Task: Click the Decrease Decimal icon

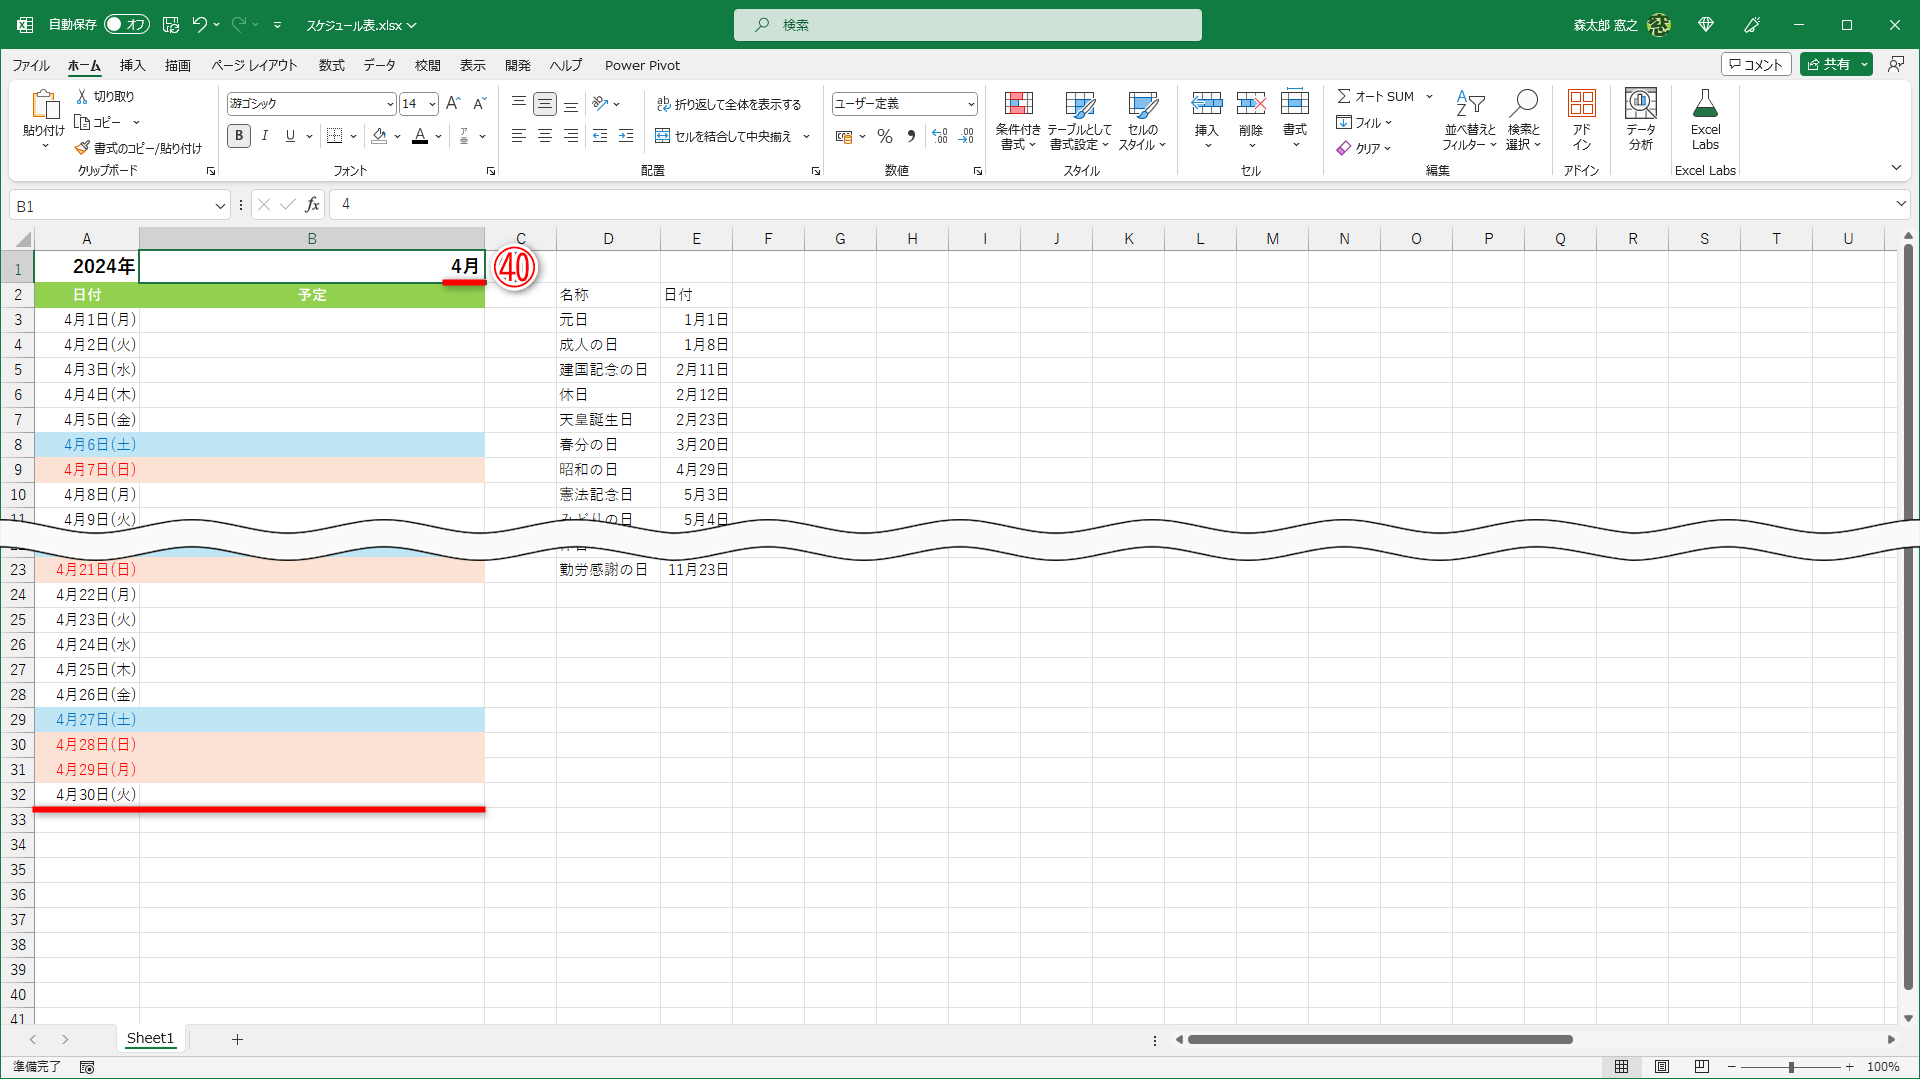Action: 966,136
